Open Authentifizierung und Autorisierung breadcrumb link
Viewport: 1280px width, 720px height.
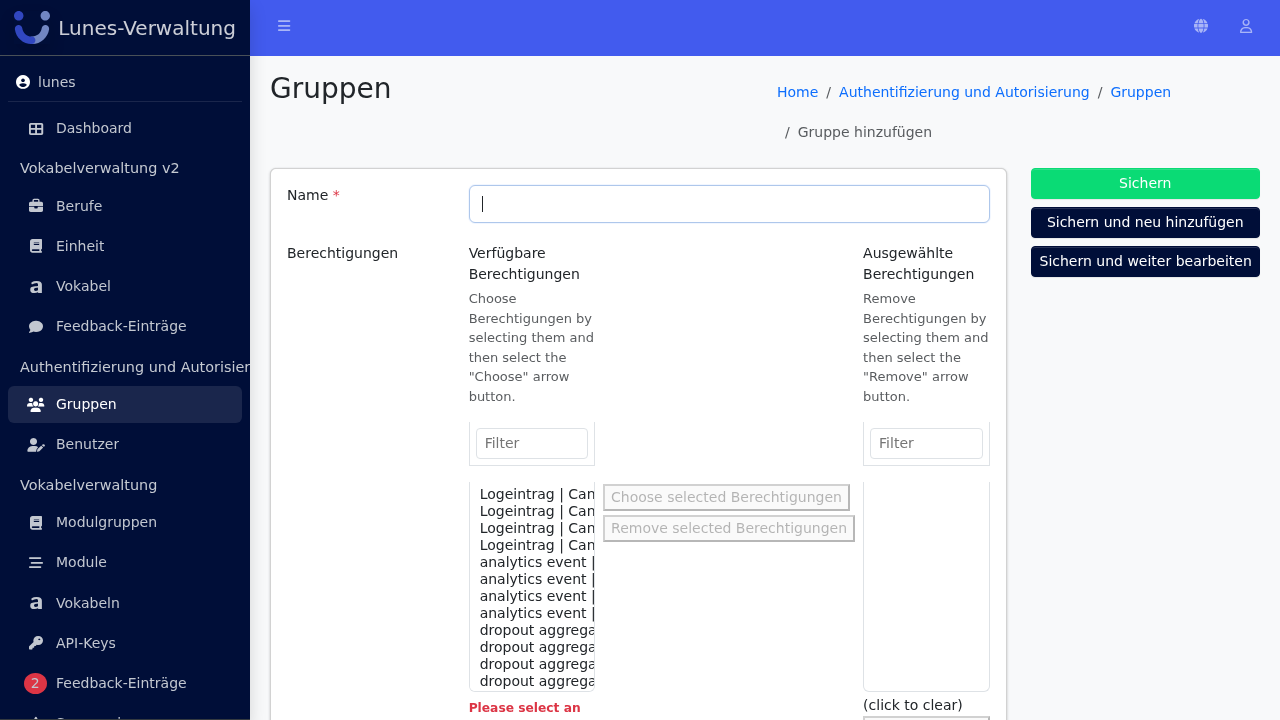pos(964,92)
